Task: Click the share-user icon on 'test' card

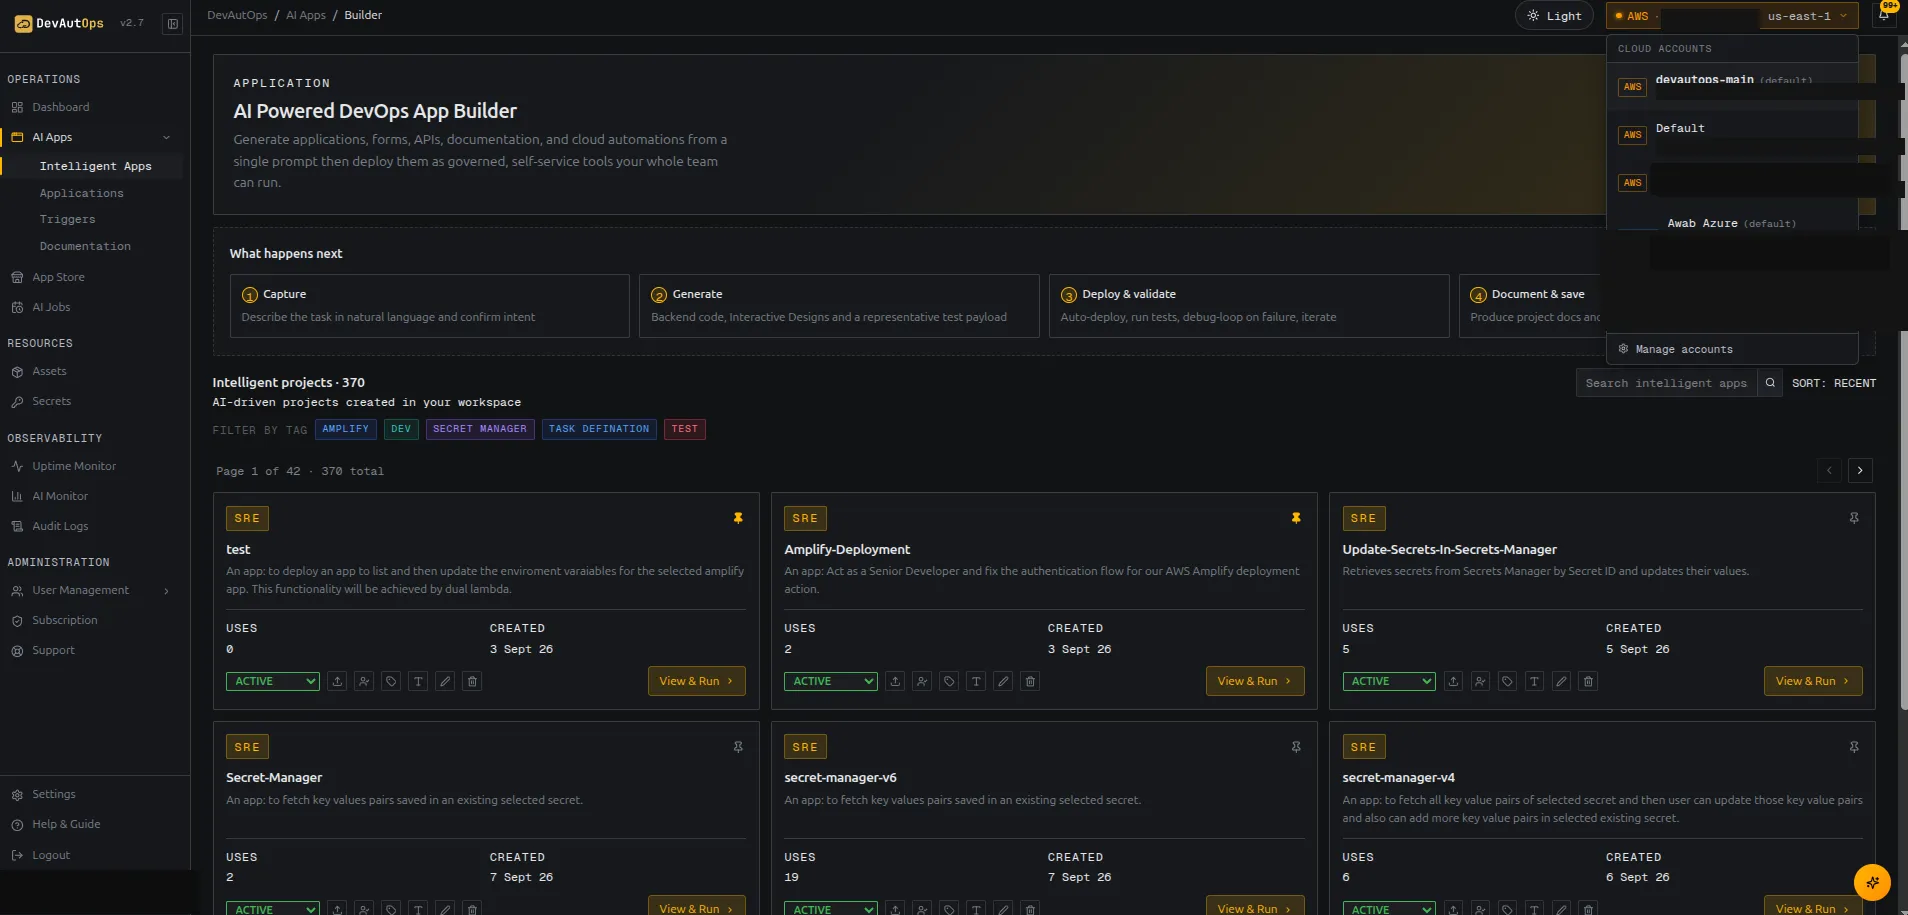Action: click(x=364, y=681)
